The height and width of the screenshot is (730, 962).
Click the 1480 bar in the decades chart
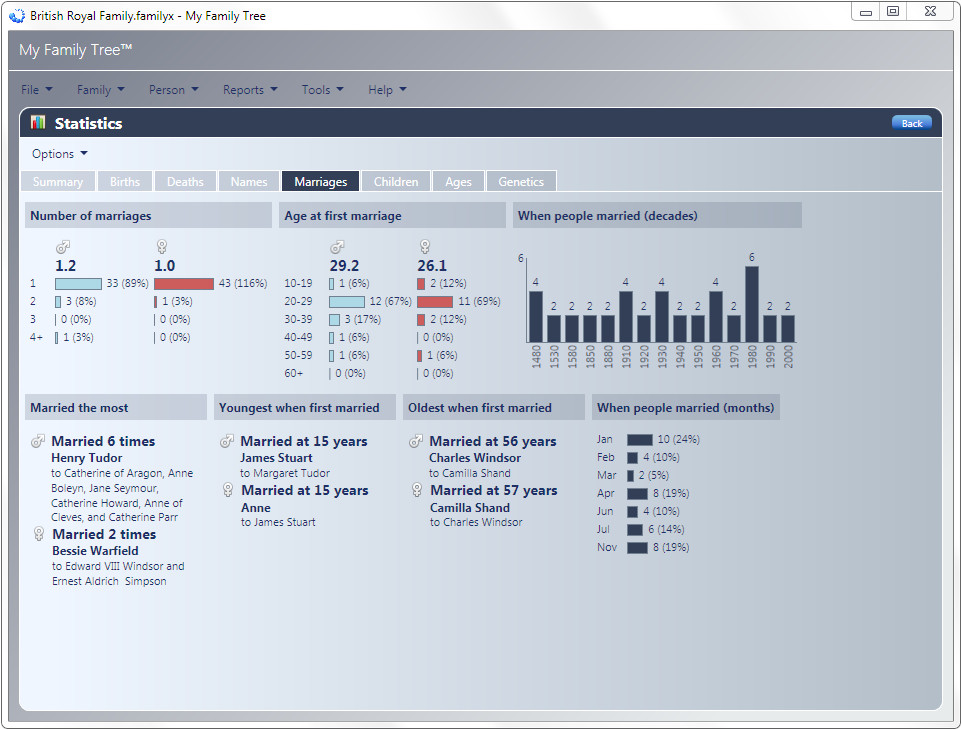536,317
